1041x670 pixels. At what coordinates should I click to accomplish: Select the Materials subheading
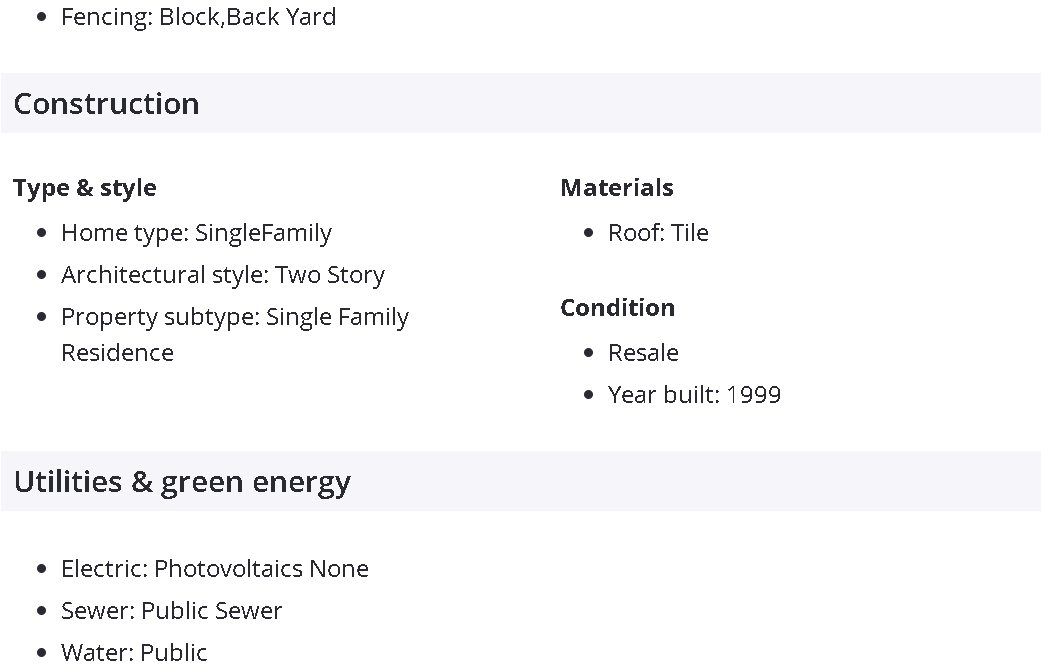[x=616, y=188]
